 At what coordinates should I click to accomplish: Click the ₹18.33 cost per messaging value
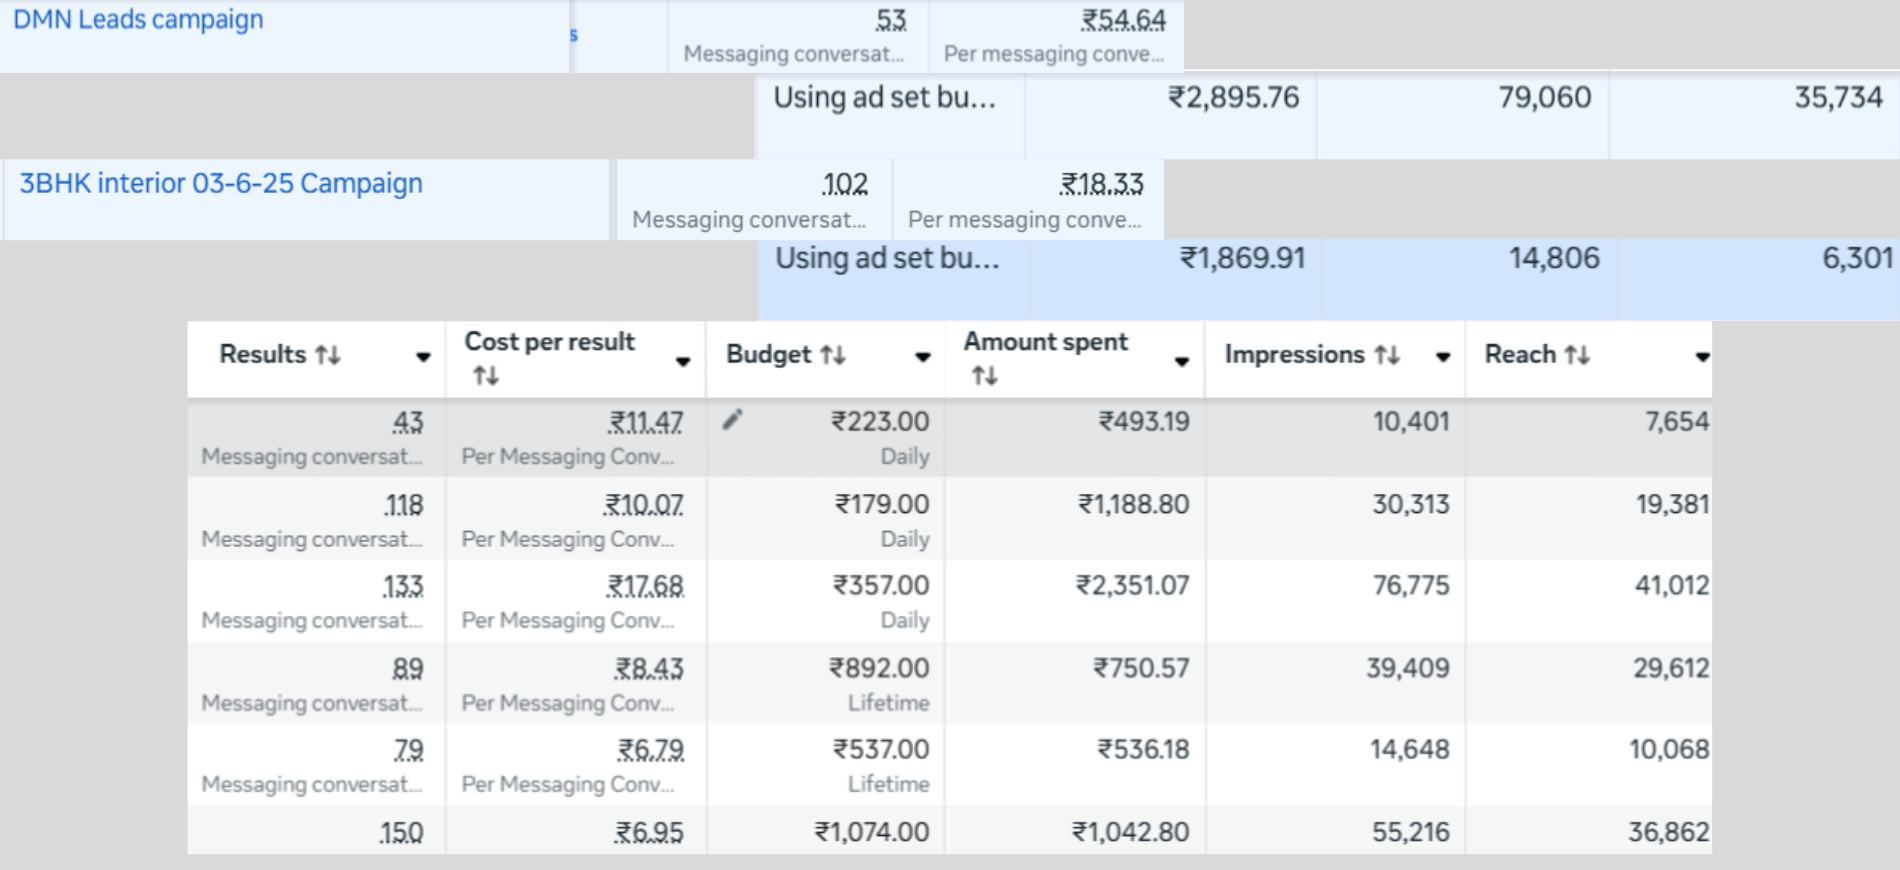[1101, 185]
